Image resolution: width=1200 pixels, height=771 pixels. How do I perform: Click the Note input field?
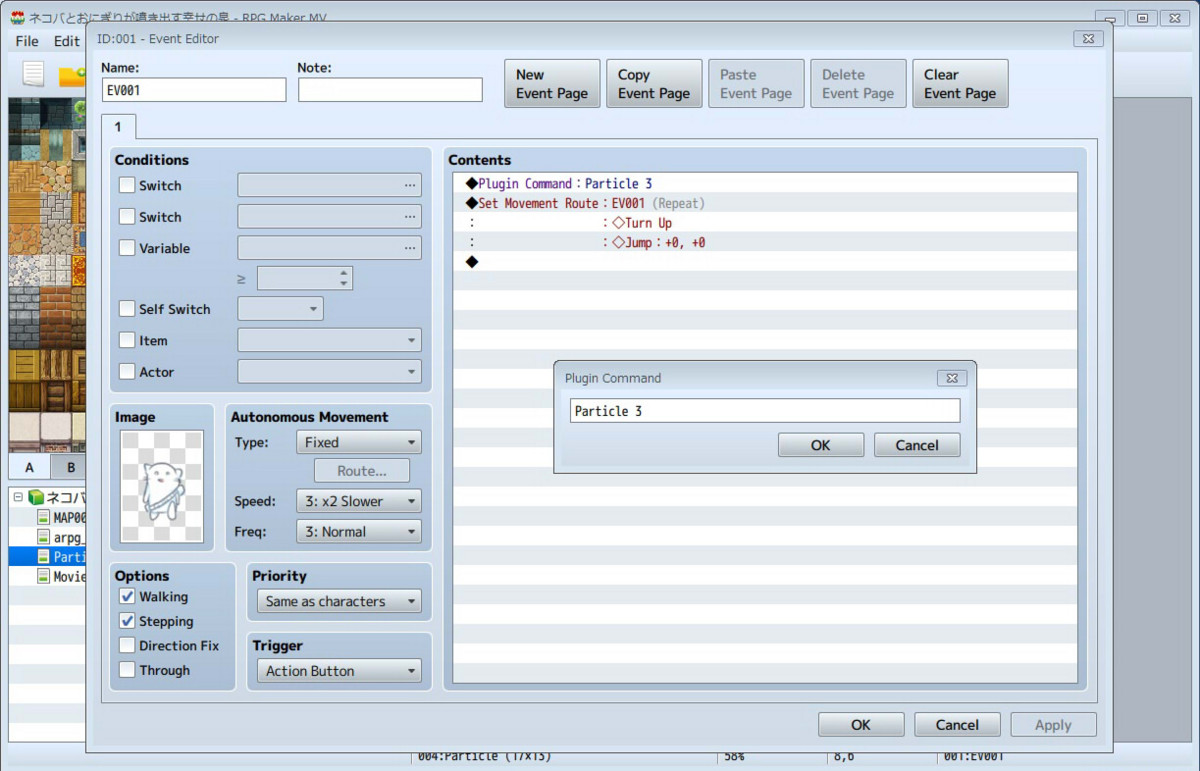390,89
